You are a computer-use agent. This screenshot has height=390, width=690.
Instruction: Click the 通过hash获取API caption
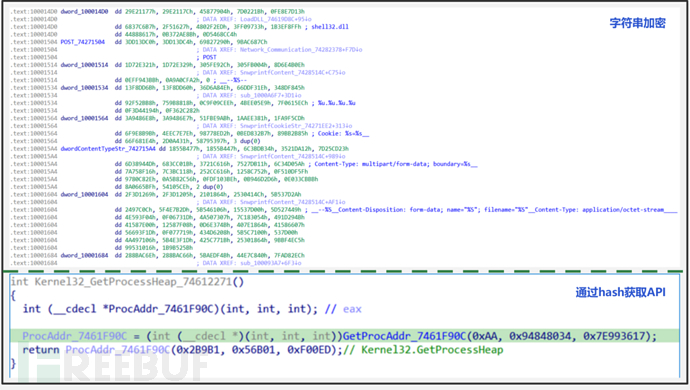tap(620, 292)
